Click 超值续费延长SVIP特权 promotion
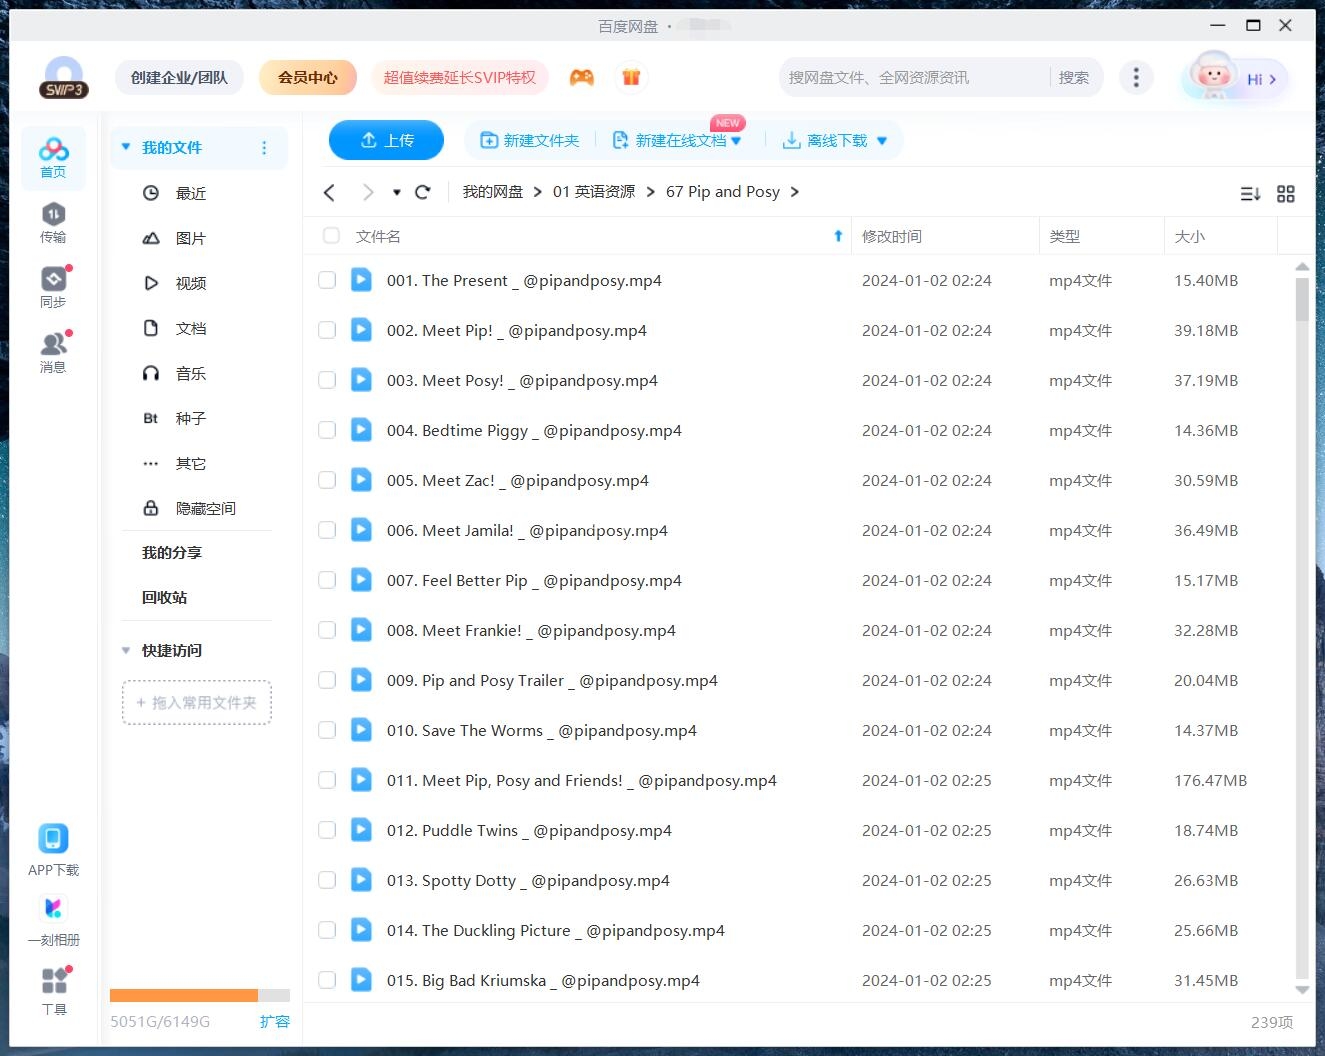The width and height of the screenshot is (1325, 1056). [460, 77]
